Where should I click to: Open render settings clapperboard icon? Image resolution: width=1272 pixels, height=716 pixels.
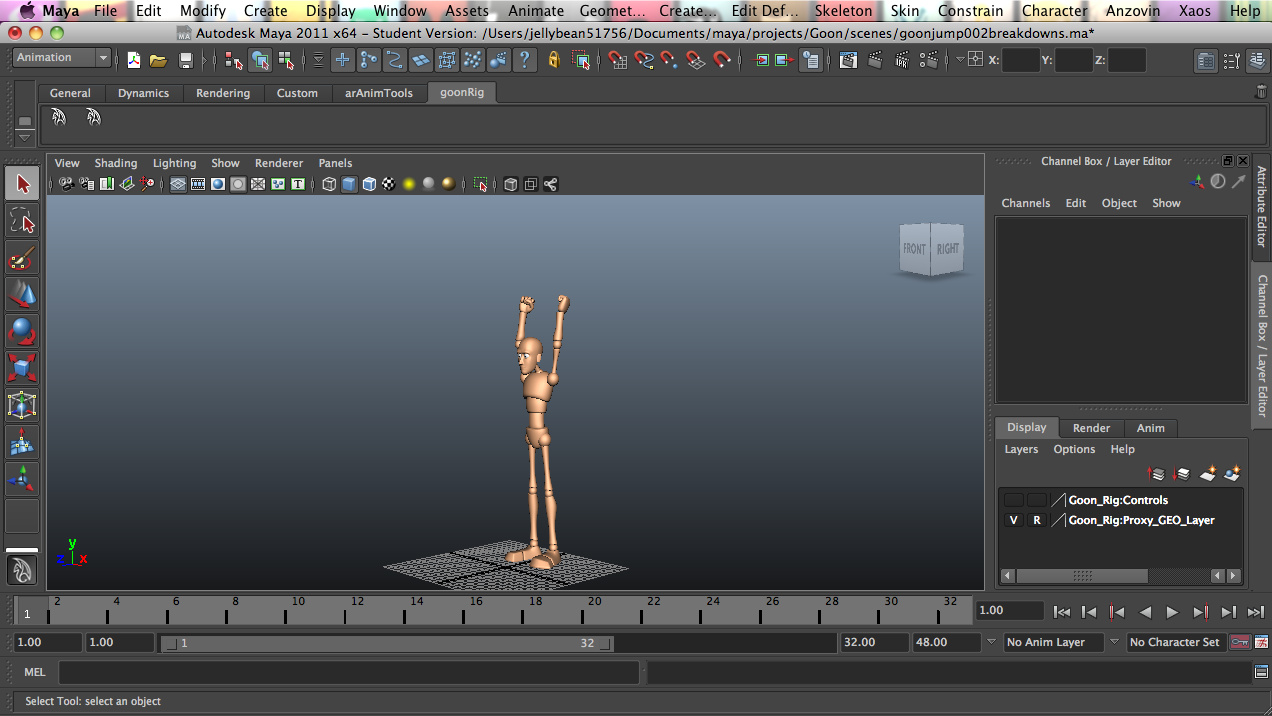(928, 61)
